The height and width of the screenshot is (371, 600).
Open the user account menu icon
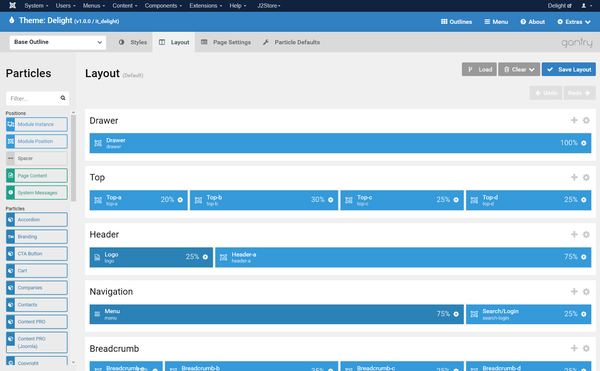586,6
